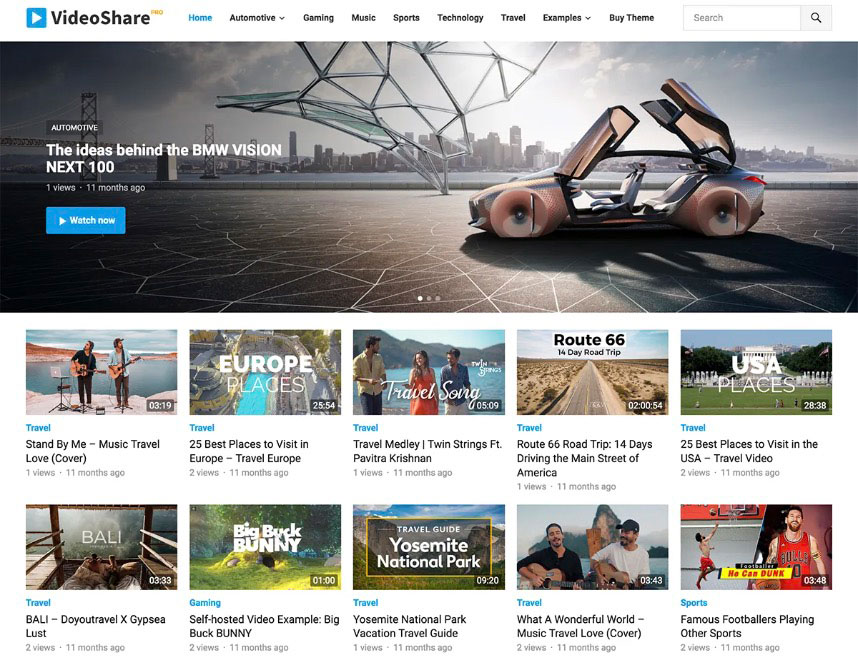Open the Travel Song video thumbnail
858x660 pixels.
coord(429,372)
